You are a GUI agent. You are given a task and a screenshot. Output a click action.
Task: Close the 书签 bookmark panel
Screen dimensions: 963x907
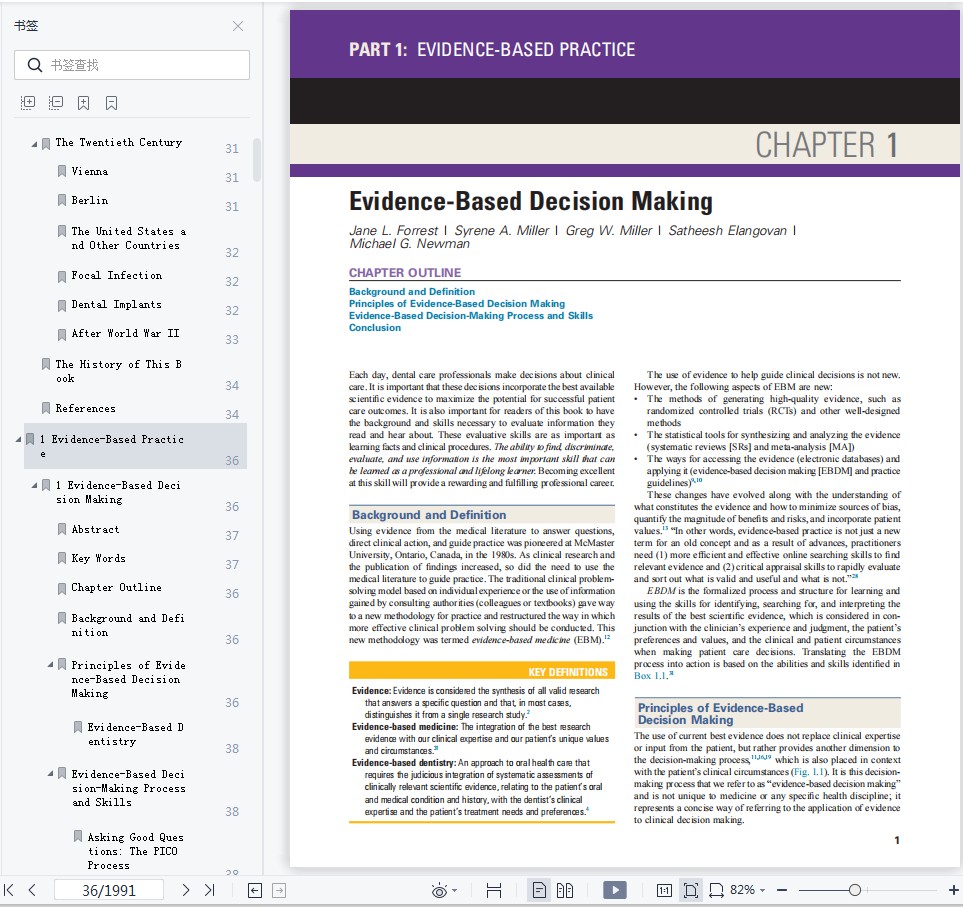[x=238, y=26]
